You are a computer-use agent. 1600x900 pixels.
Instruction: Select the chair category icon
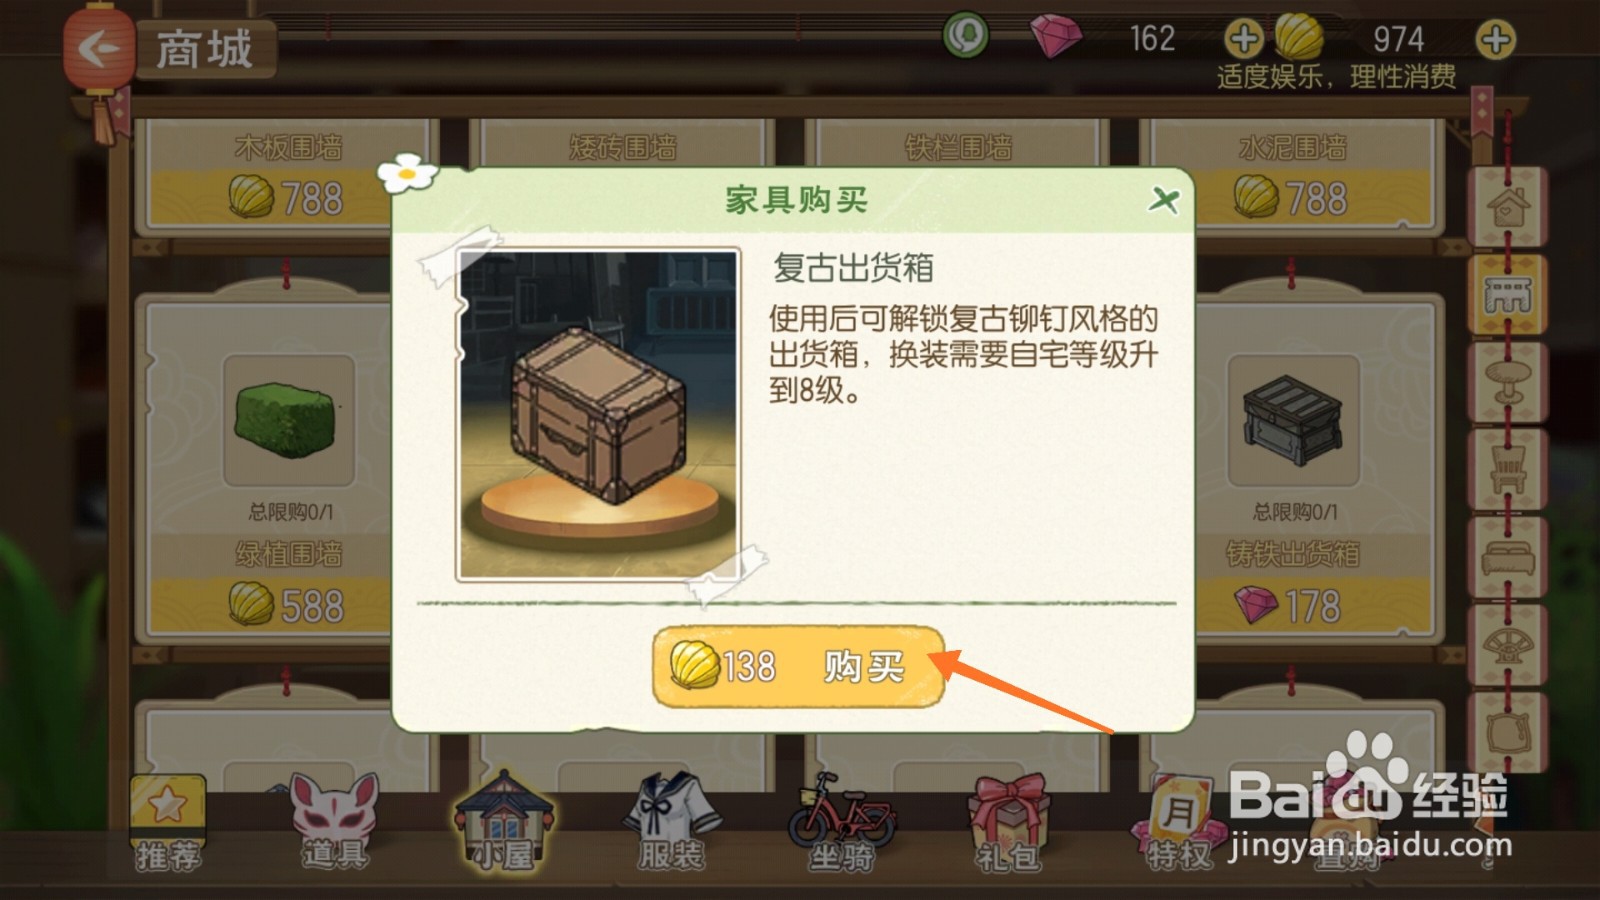[x=1507, y=469]
